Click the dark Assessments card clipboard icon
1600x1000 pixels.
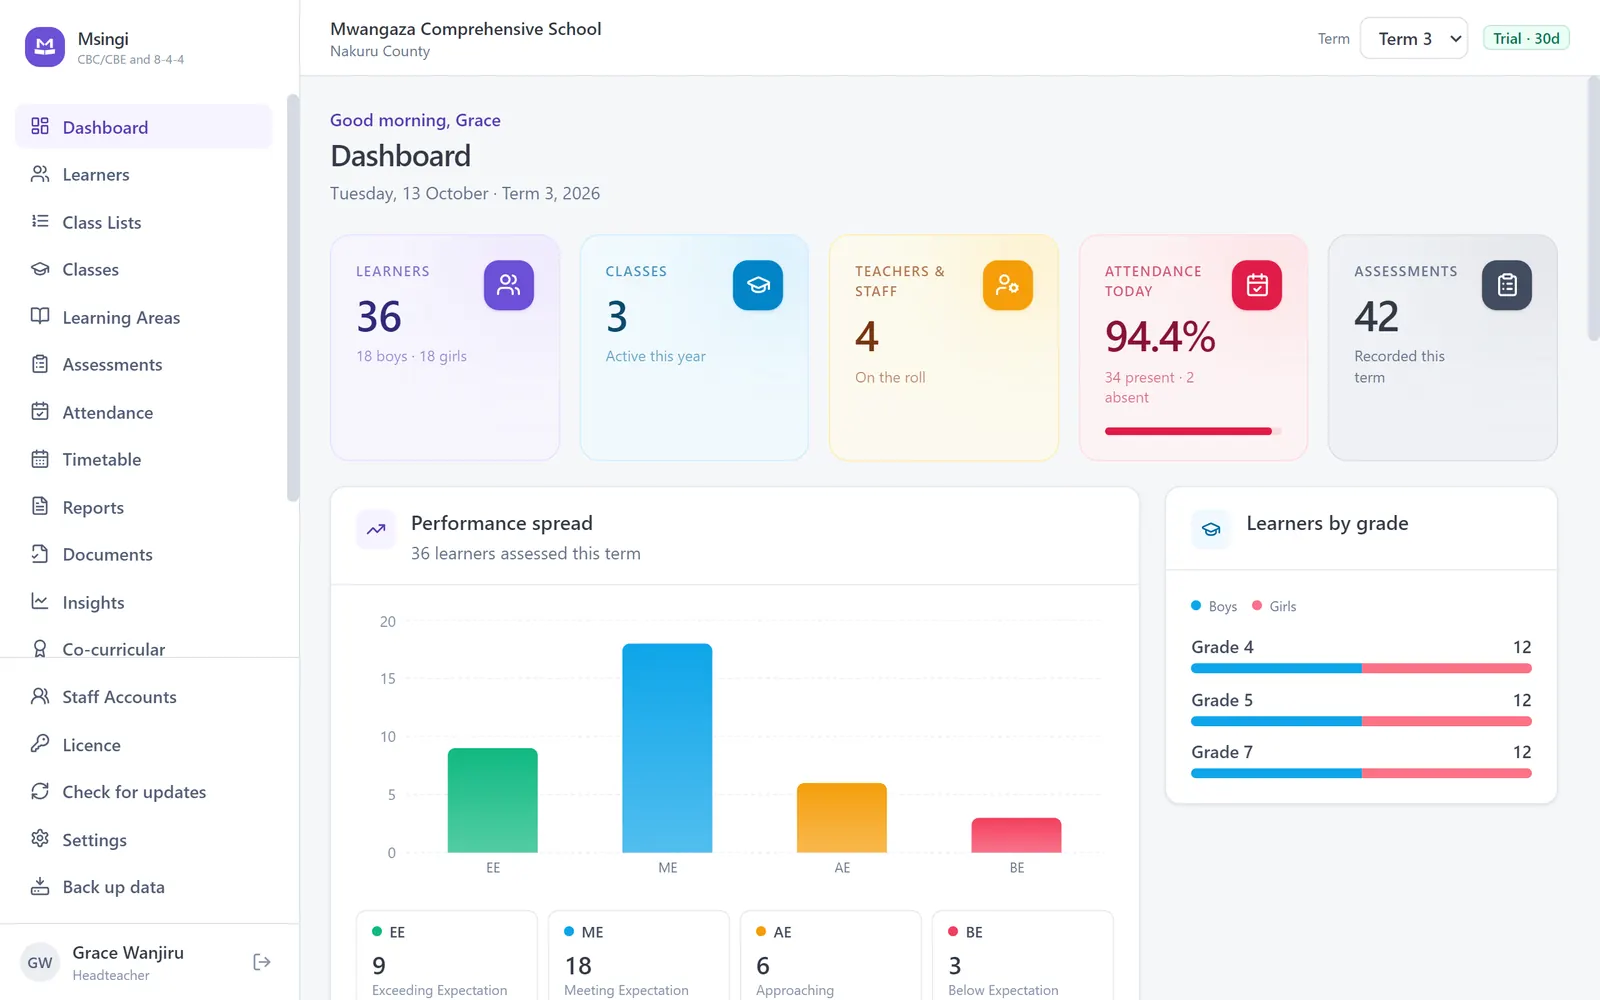1507,285
